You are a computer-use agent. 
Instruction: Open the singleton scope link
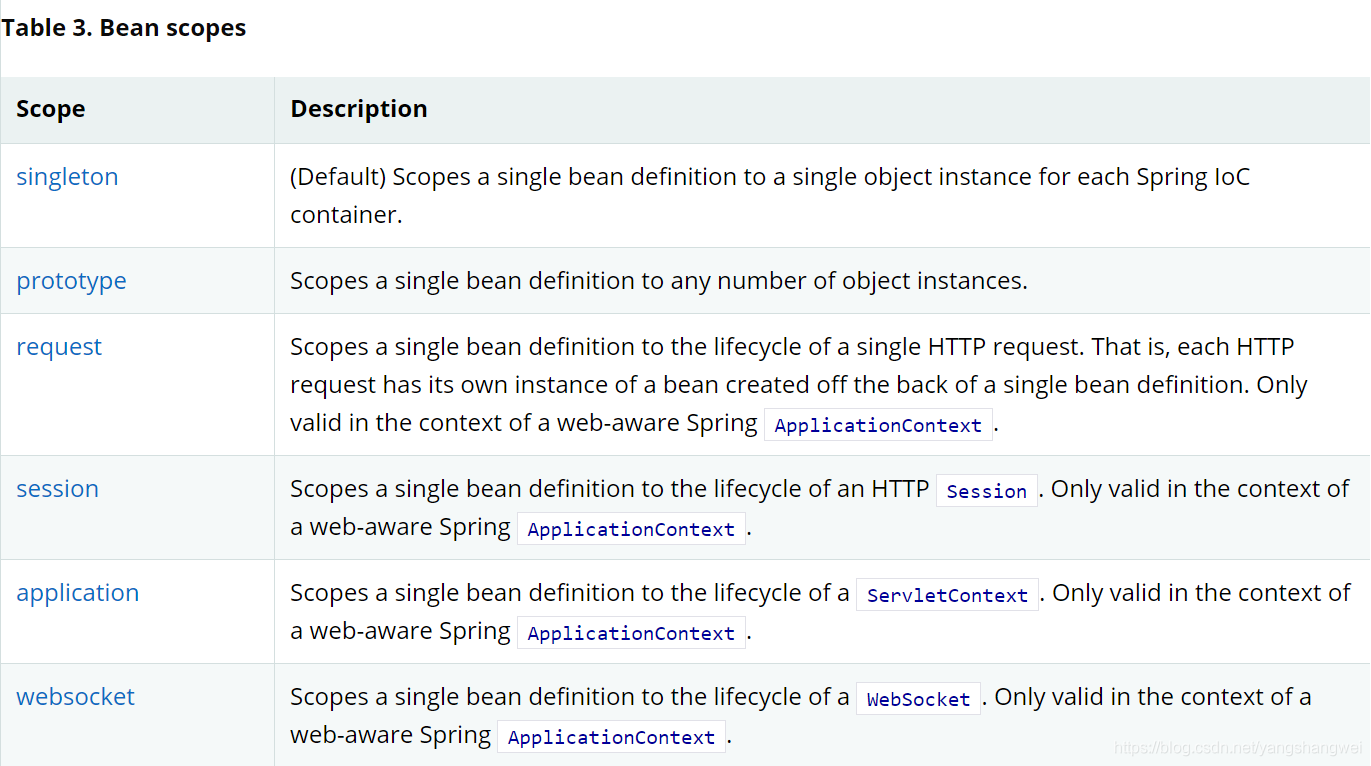click(x=67, y=177)
